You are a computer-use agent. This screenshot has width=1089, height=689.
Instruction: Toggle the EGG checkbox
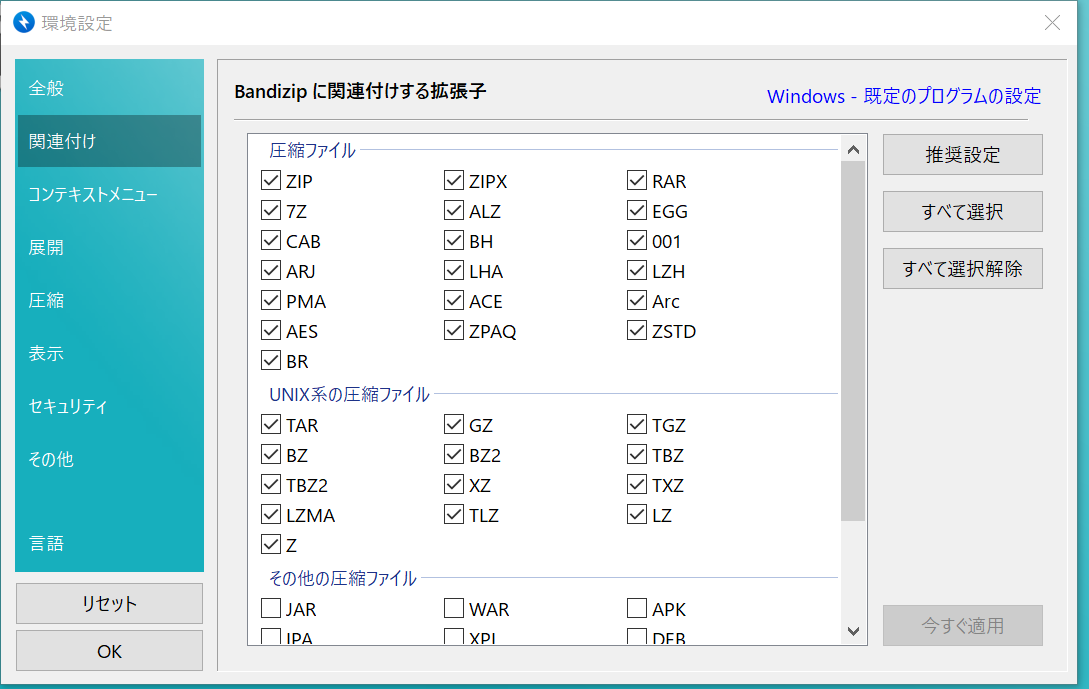(637, 210)
